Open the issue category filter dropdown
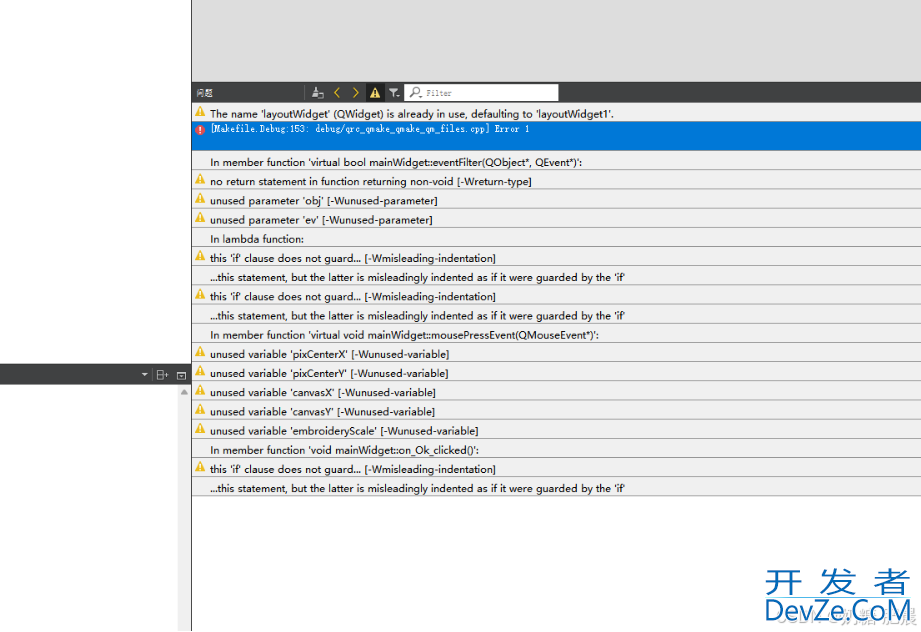 point(394,92)
